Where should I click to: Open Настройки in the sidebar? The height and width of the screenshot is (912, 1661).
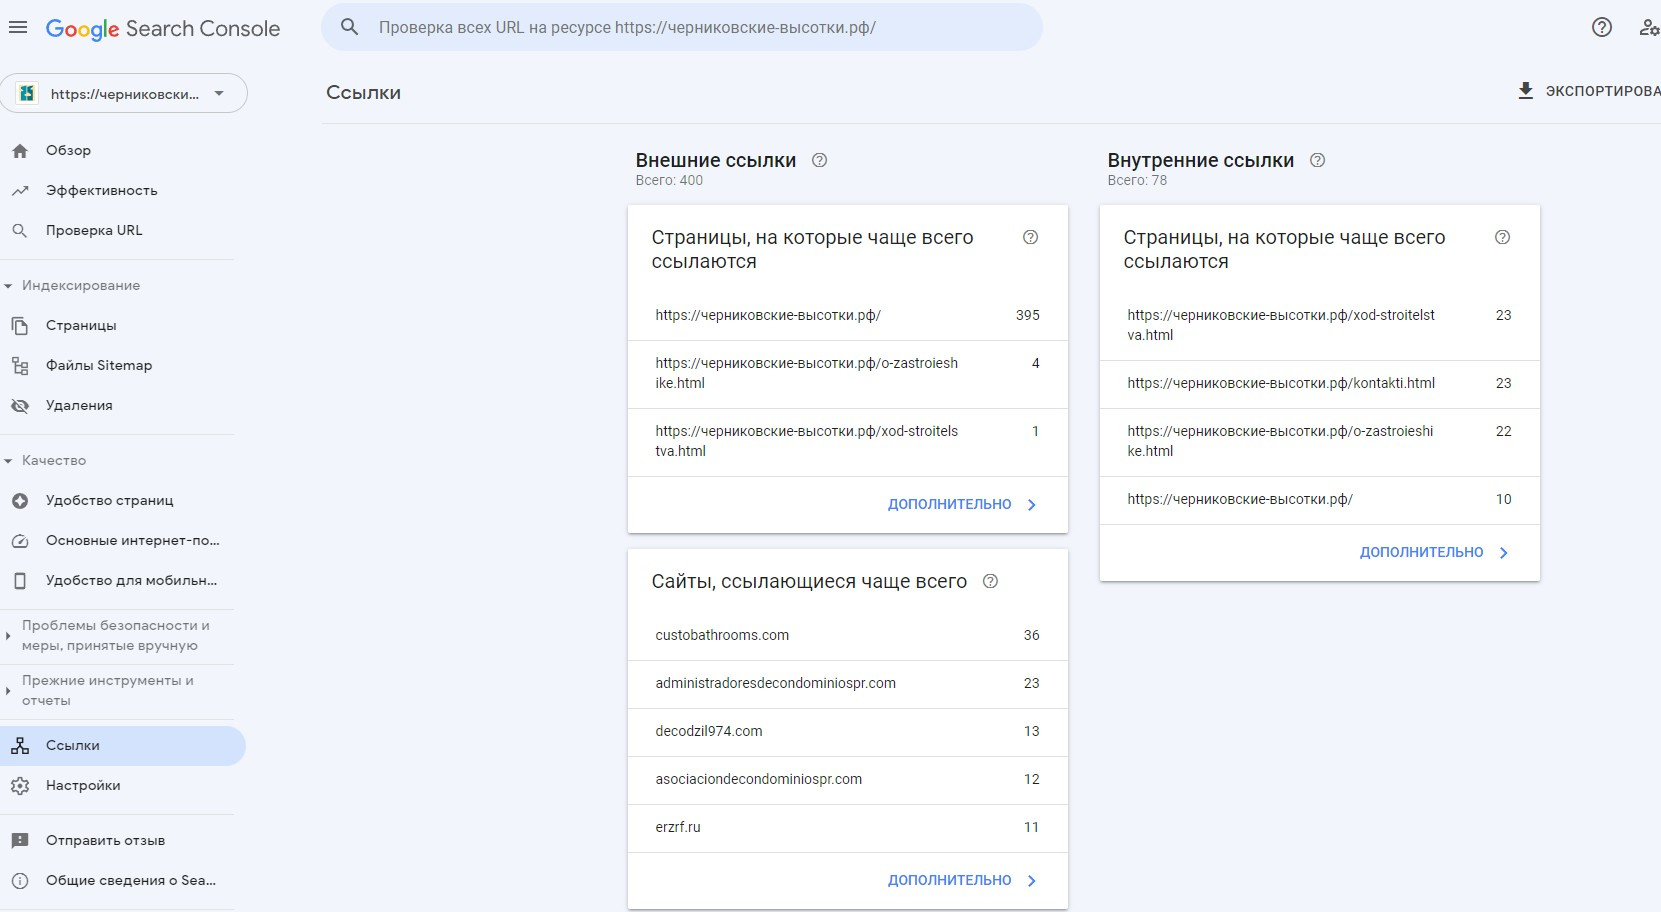click(83, 785)
